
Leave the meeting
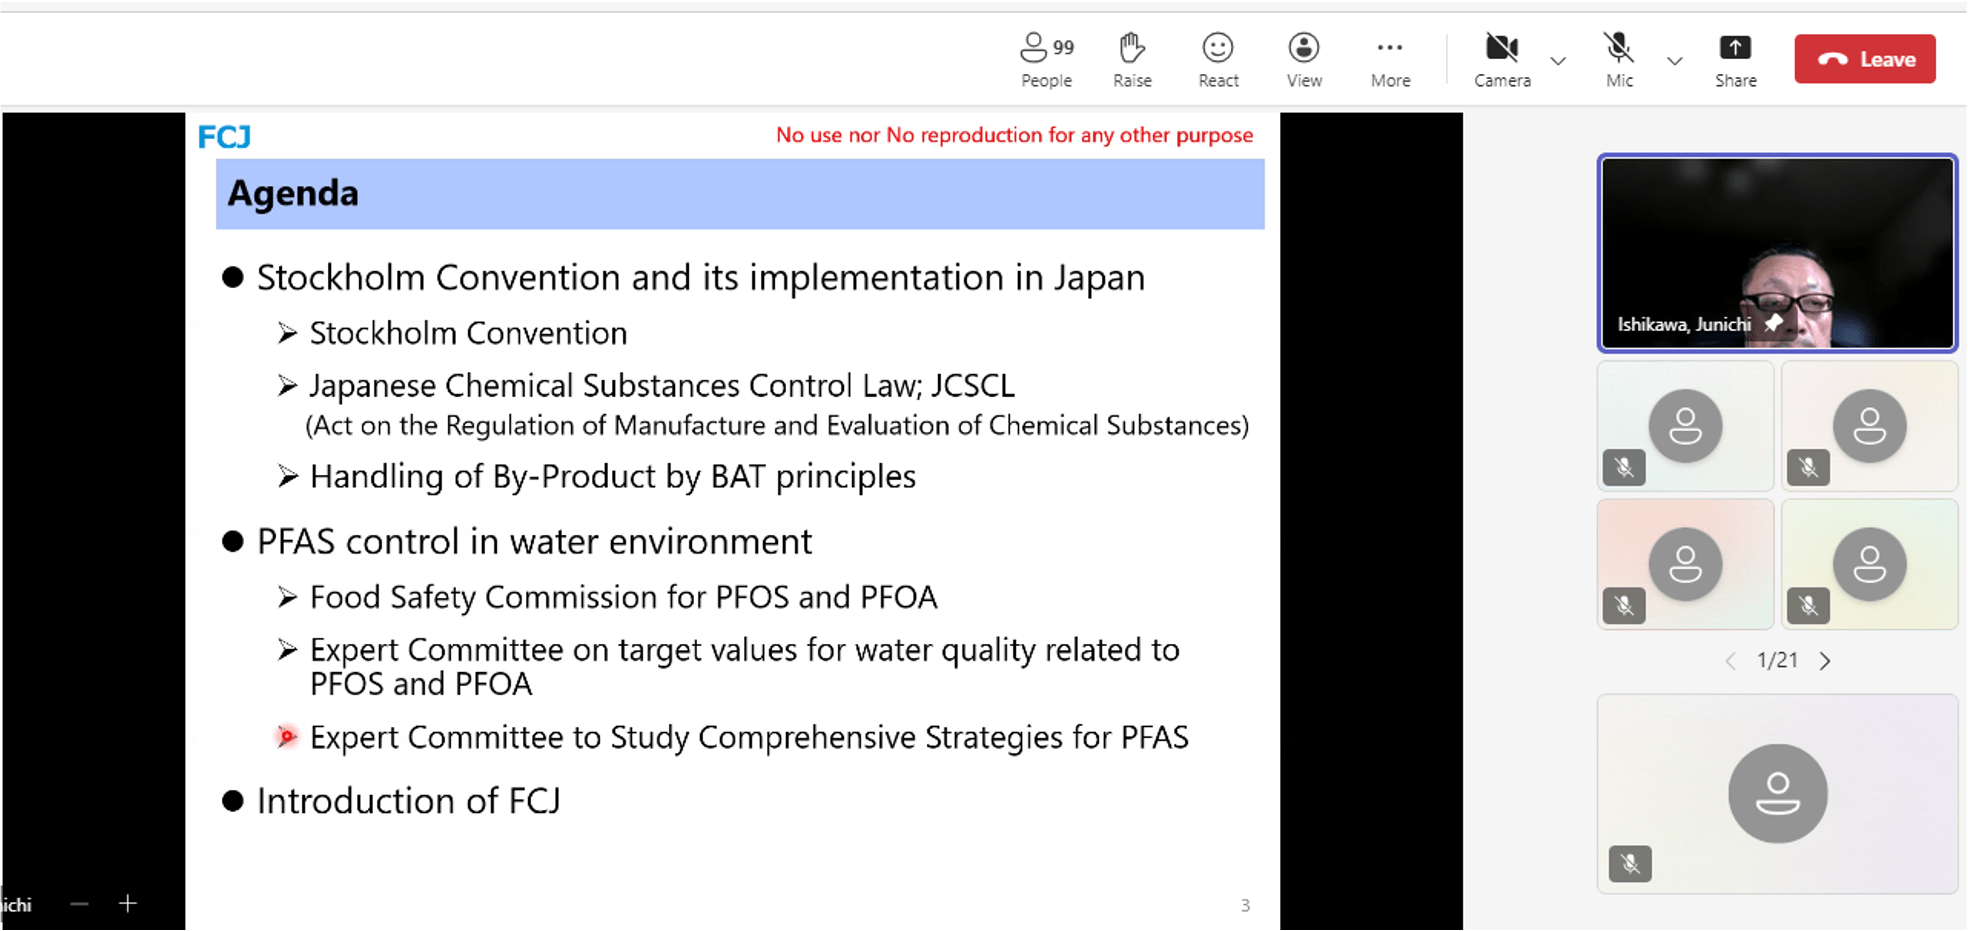(1865, 59)
